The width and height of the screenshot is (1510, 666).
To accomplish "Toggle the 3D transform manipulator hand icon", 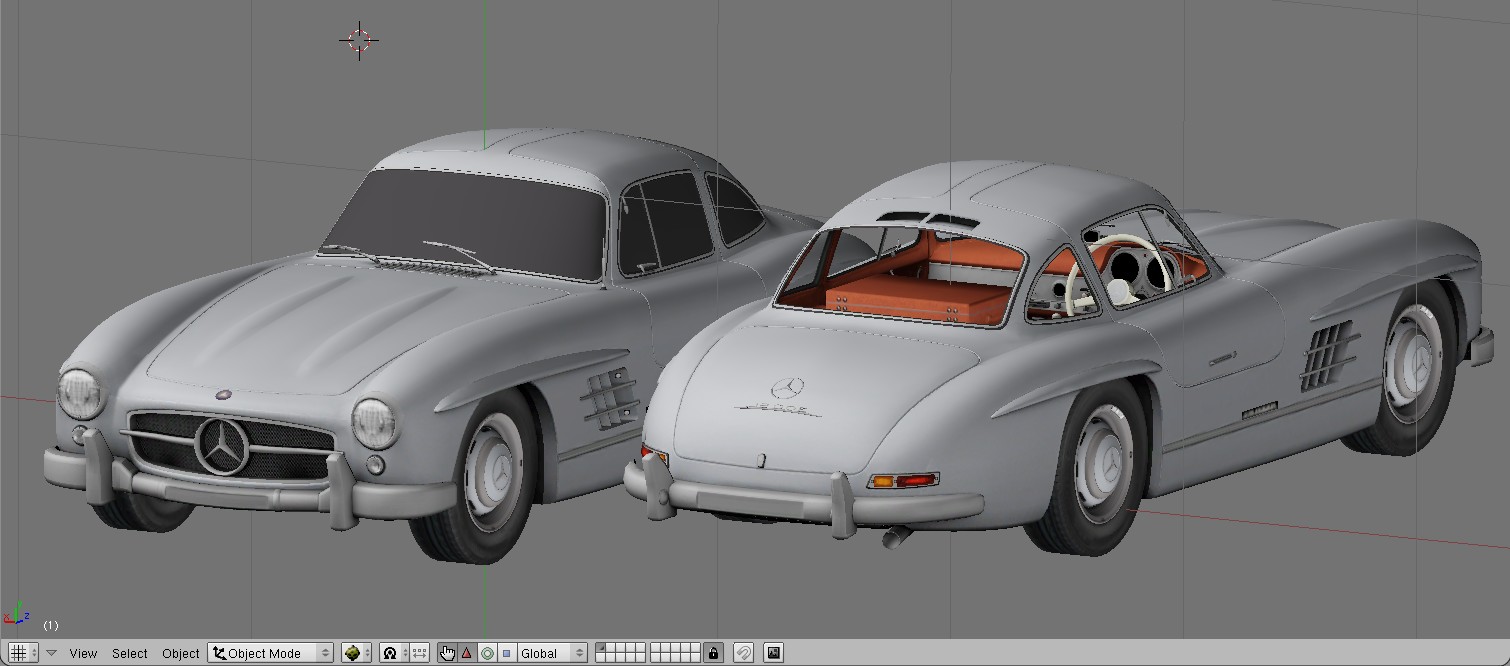I will coord(447,653).
